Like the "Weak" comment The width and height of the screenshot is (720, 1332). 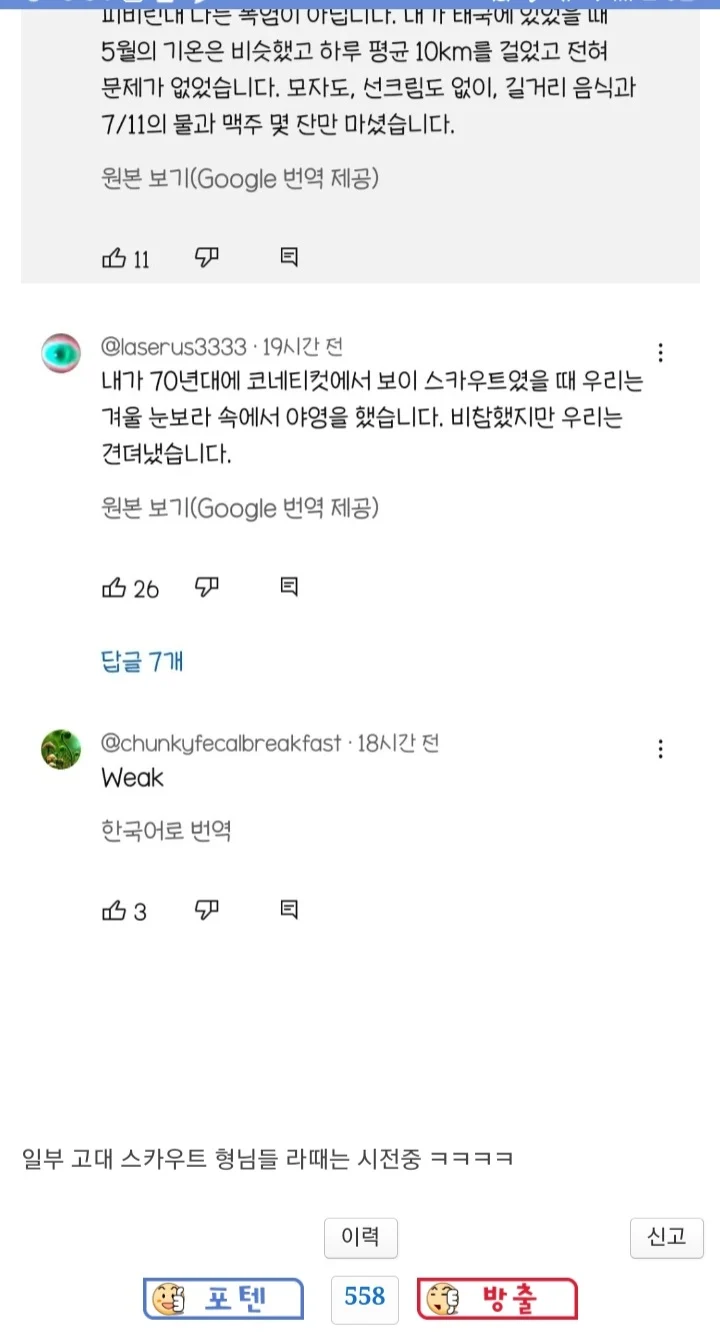(x=114, y=911)
